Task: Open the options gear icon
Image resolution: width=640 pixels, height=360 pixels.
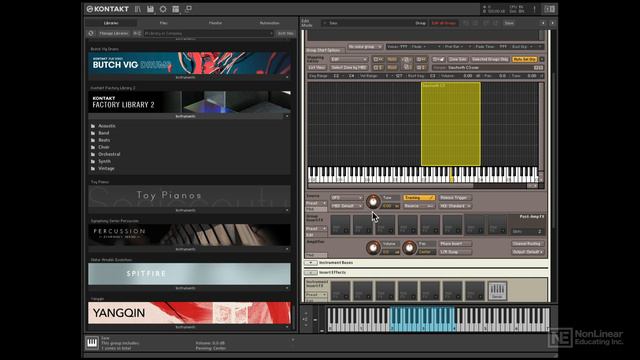Action: point(163,9)
